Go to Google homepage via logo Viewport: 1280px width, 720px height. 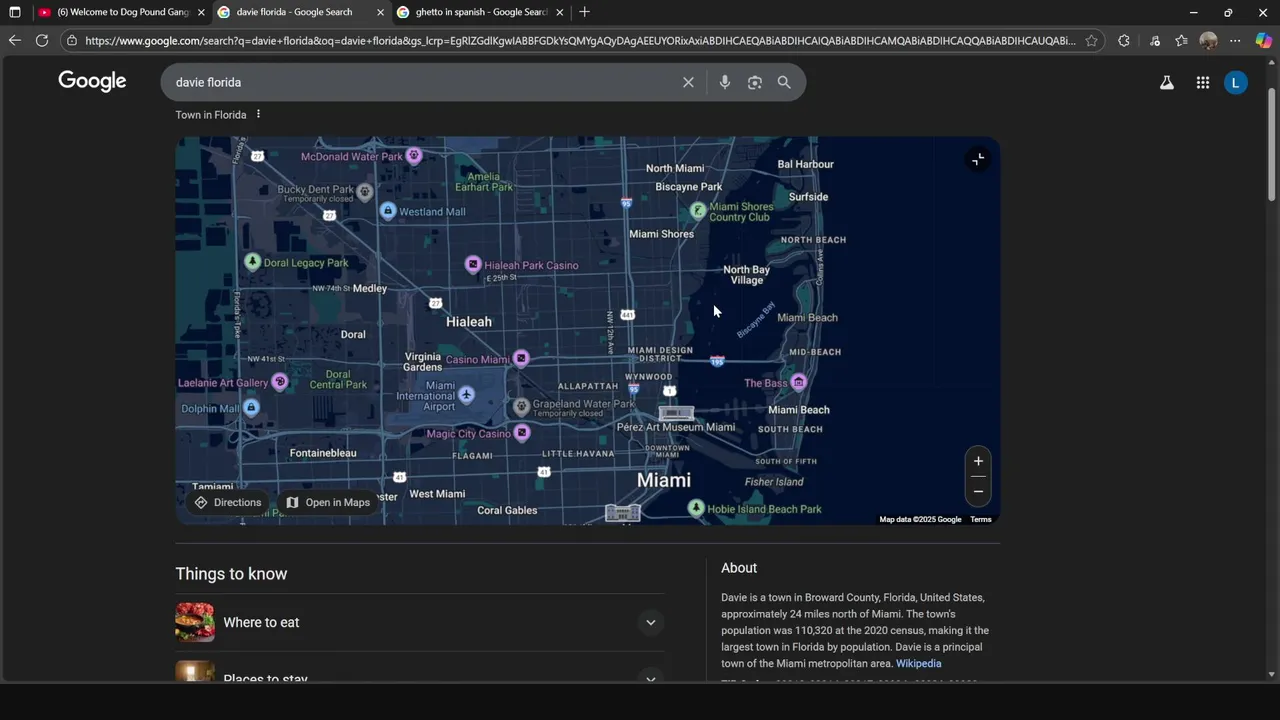[x=92, y=82]
